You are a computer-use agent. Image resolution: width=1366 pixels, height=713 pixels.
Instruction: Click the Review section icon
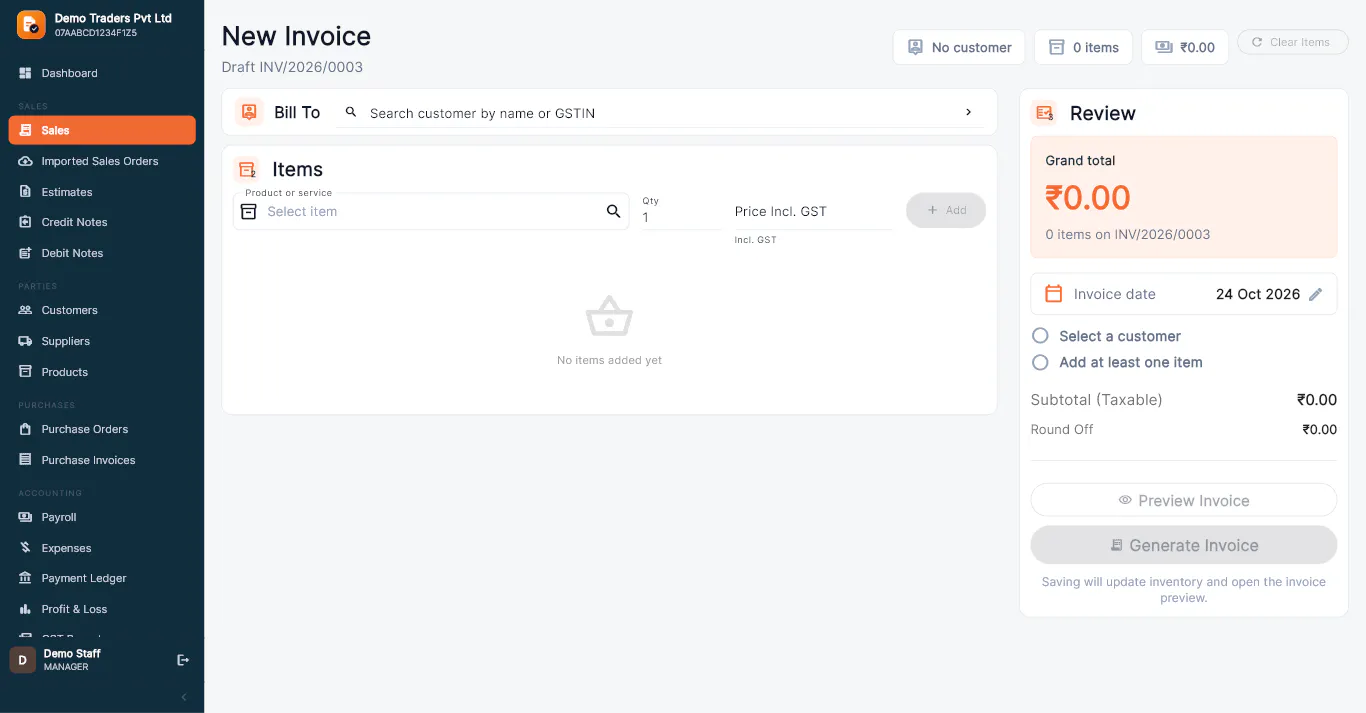pos(1045,113)
